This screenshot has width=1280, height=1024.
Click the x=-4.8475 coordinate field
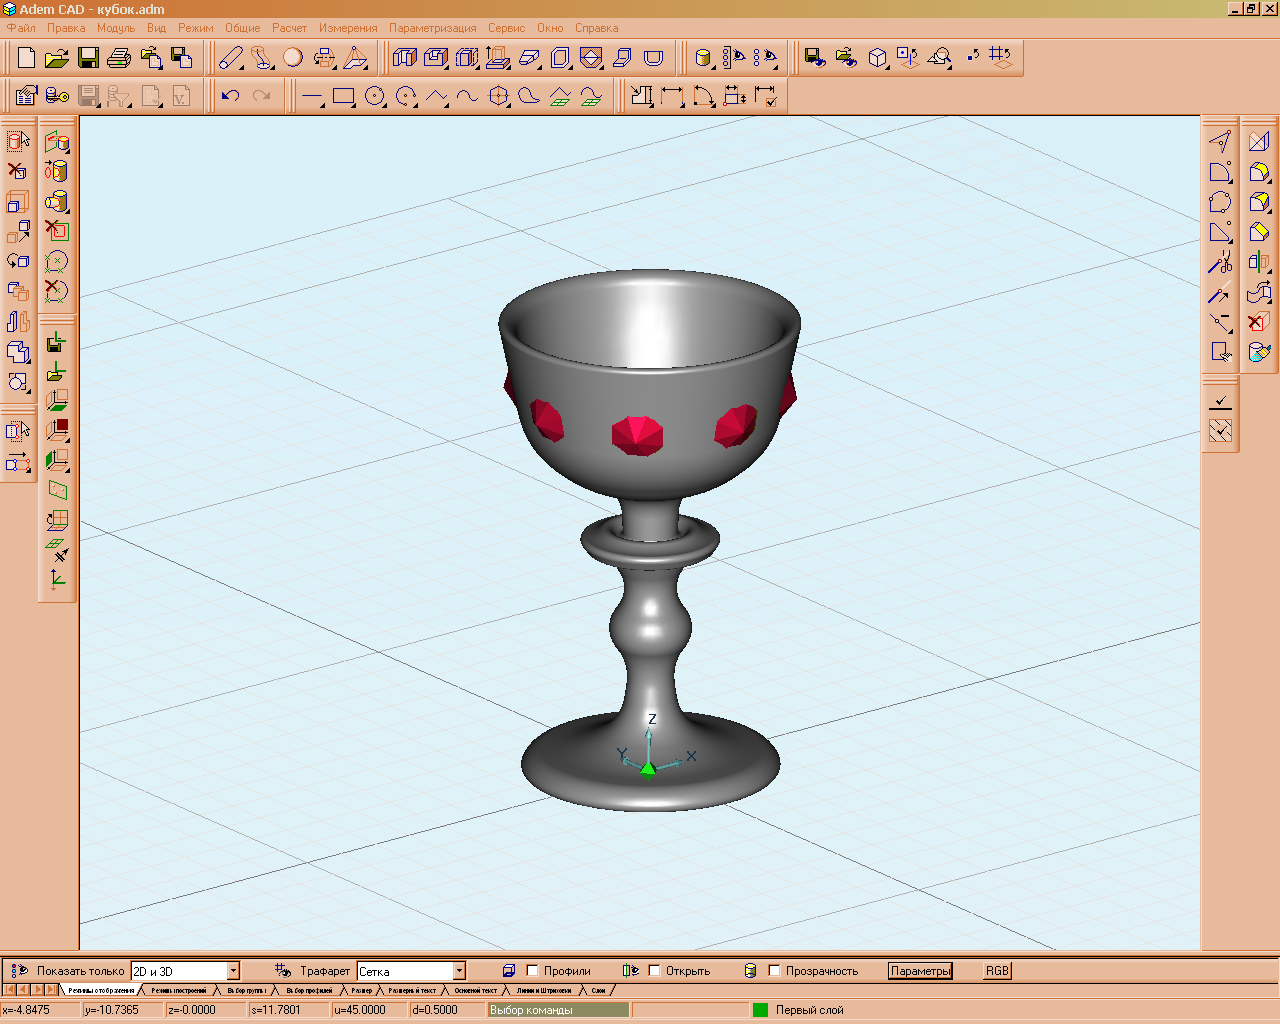coord(40,1010)
